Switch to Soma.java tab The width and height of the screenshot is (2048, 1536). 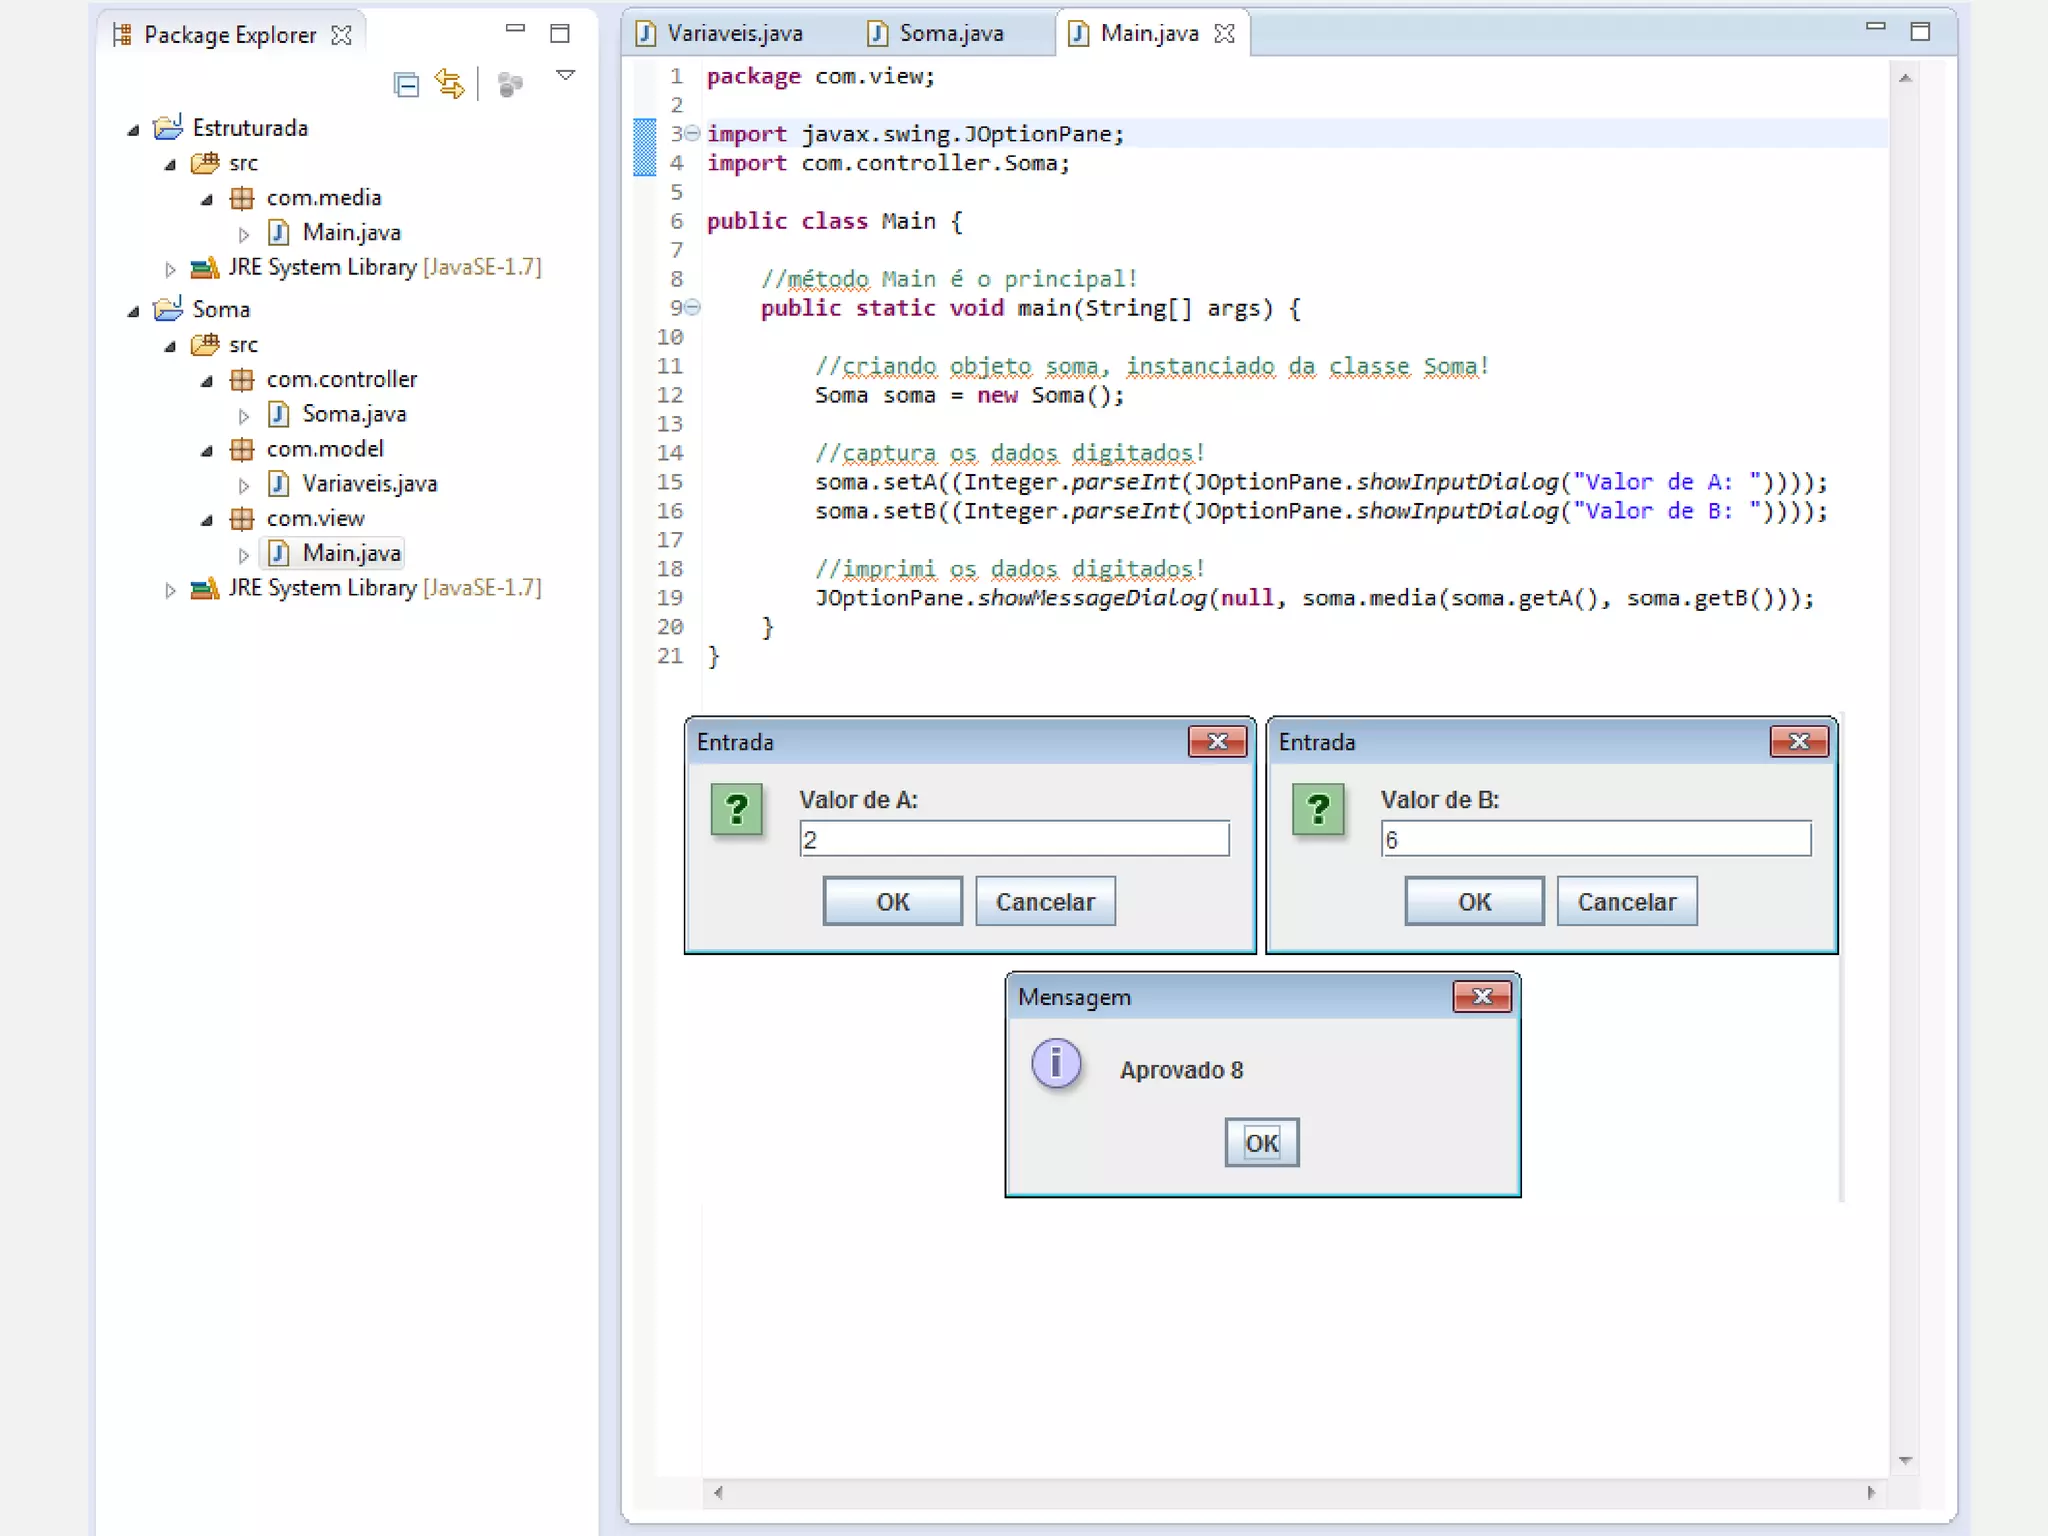pos(950,34)
